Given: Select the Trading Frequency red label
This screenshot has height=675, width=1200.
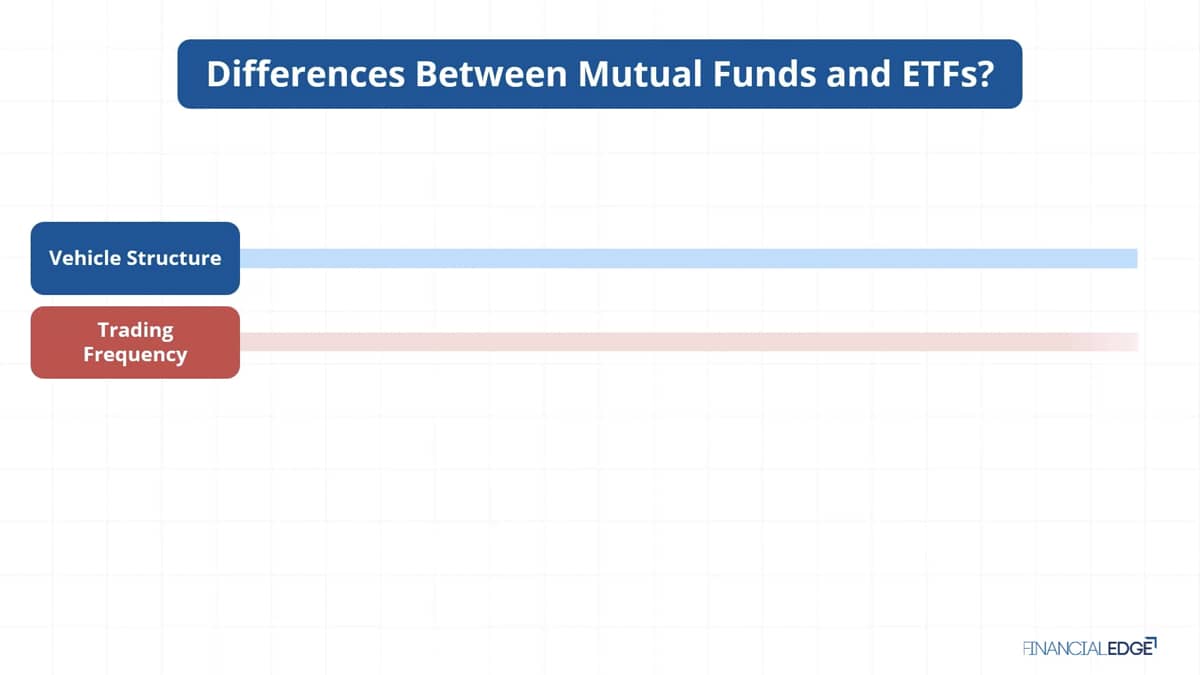Looking at the screenshot, I should tap(135, 342).
